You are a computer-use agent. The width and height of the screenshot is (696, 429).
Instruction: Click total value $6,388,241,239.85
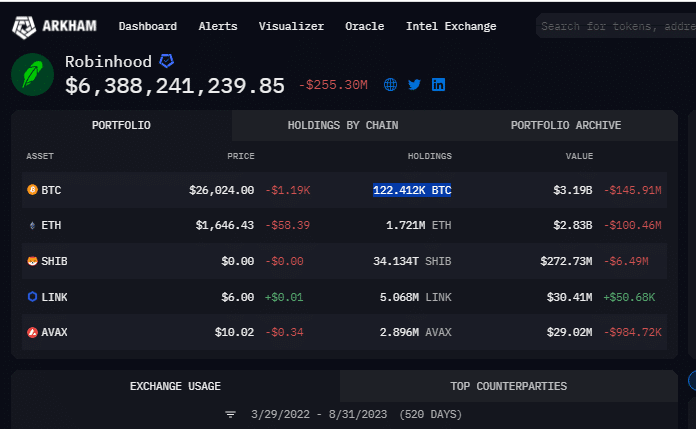point(175,86)
